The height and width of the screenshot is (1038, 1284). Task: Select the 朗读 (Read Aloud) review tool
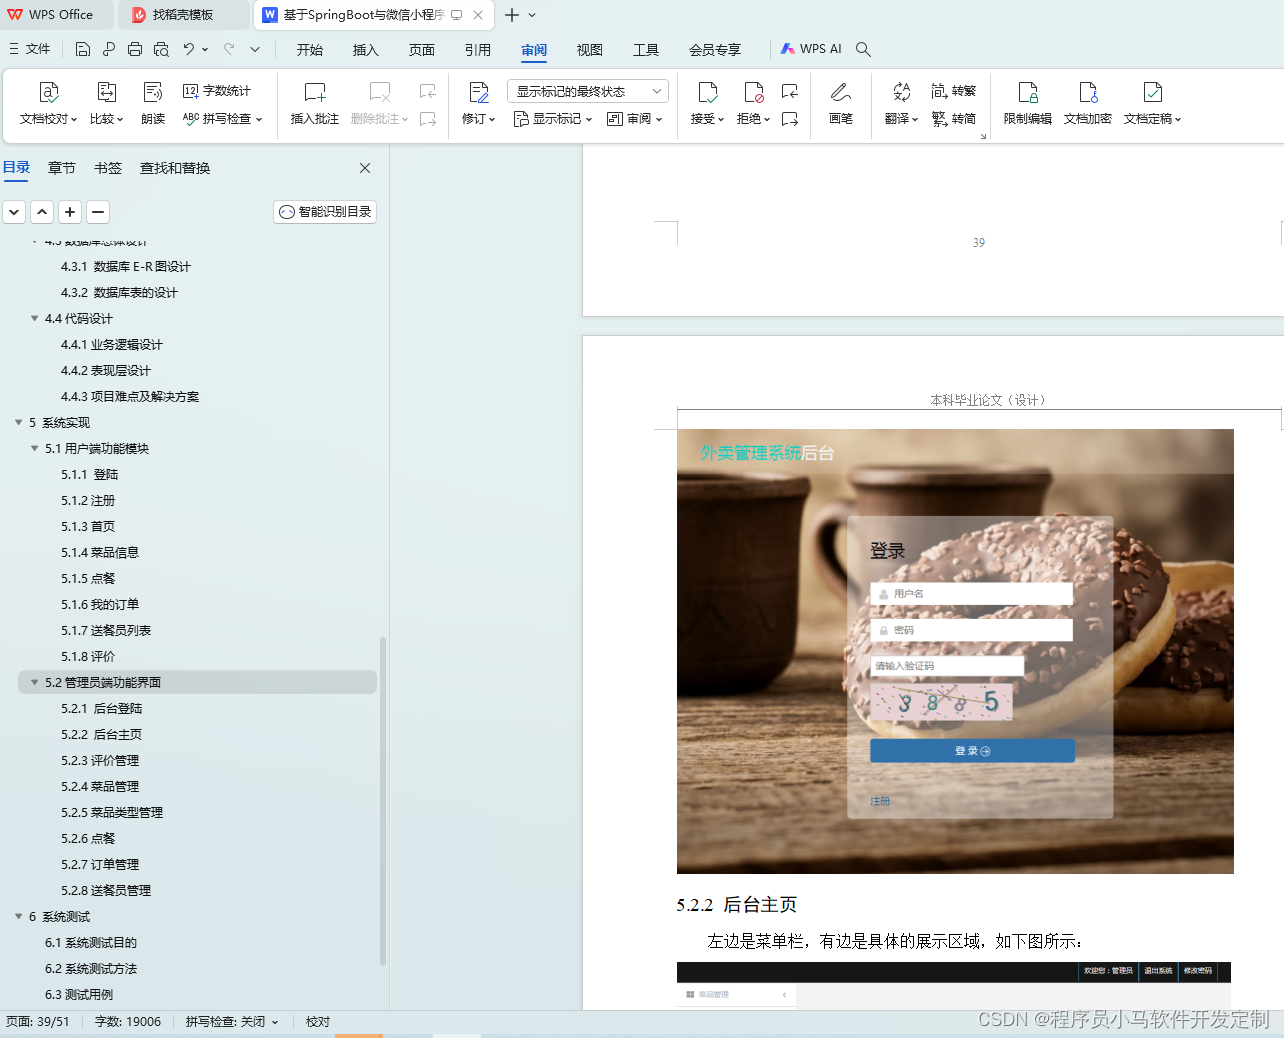point(152,100)
